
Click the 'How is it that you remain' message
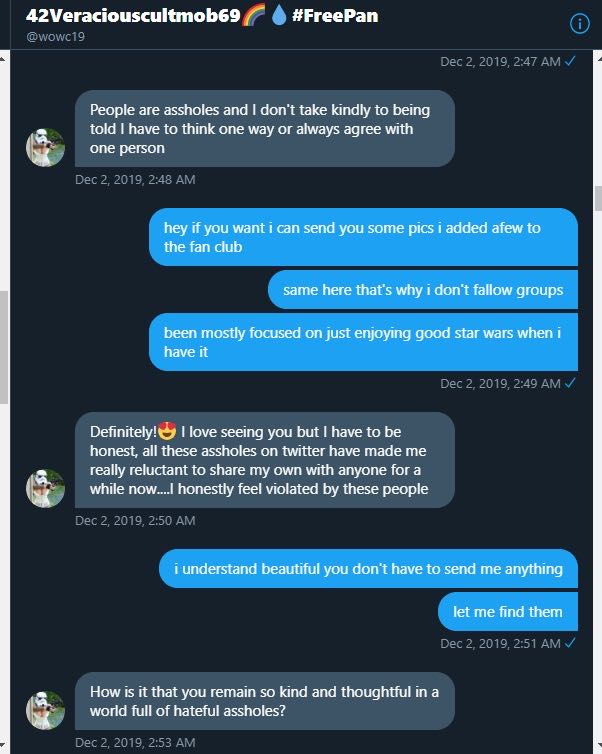coord(265,701)
